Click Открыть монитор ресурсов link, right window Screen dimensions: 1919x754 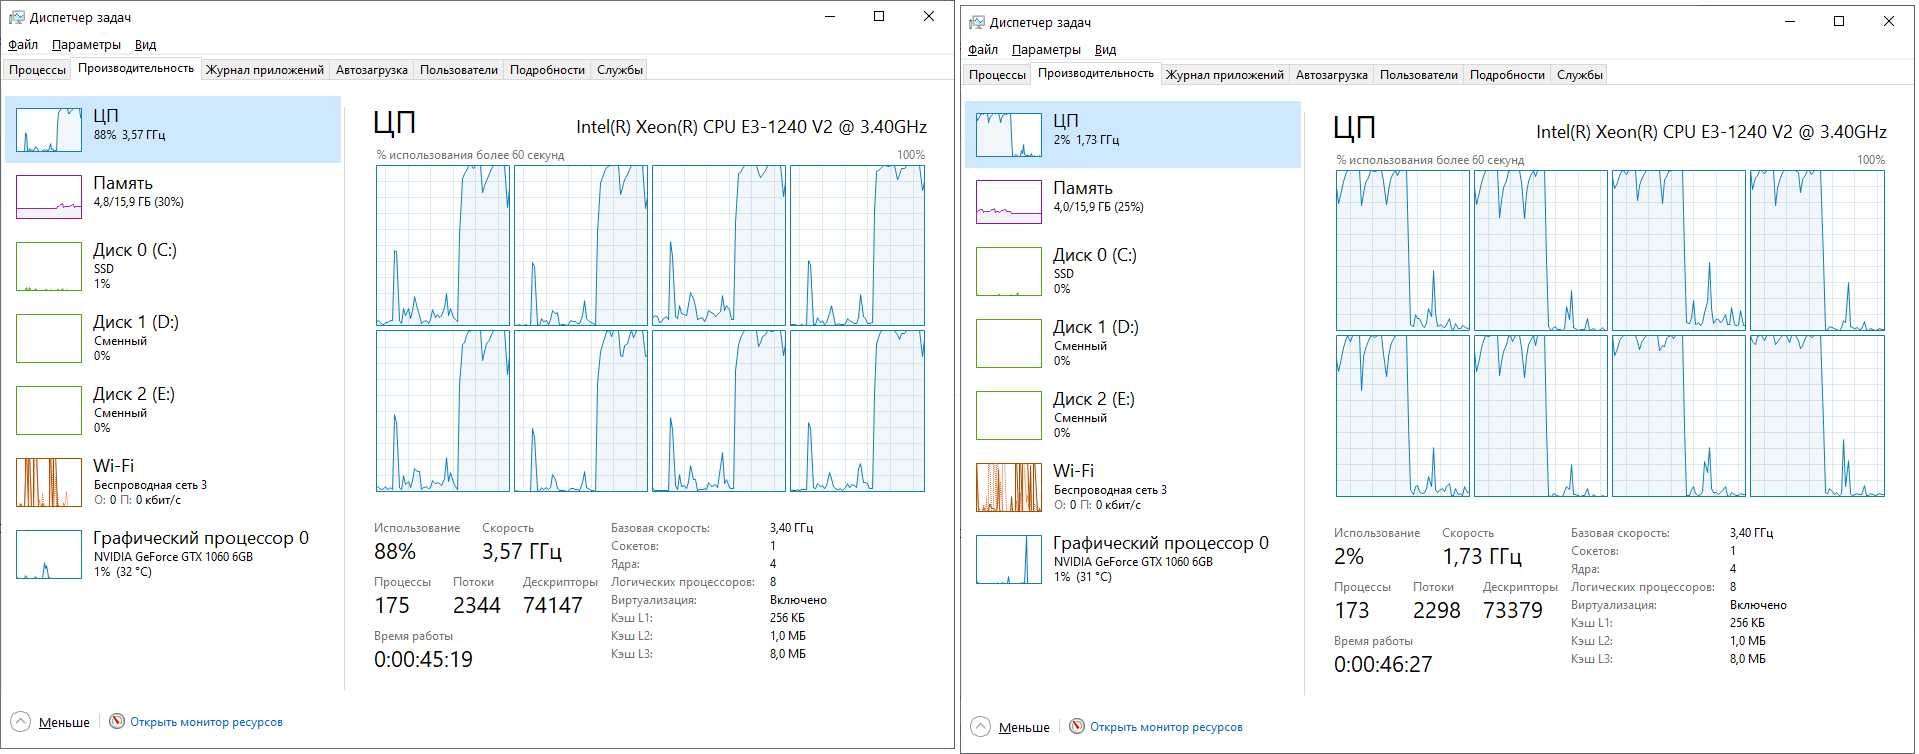pyautogui.click(x=1166, y=727)
